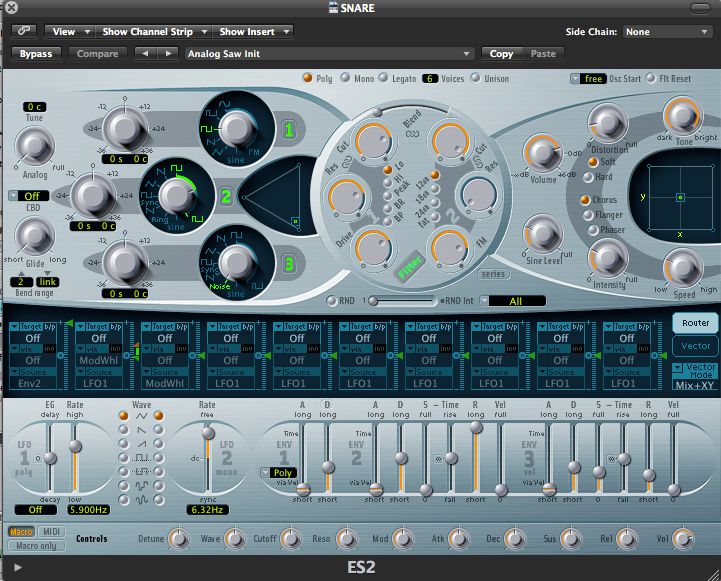The image size is (721, 581).
Task: Switch to the Vector tab
Action: pyautogui.click(x=695, y=346)
